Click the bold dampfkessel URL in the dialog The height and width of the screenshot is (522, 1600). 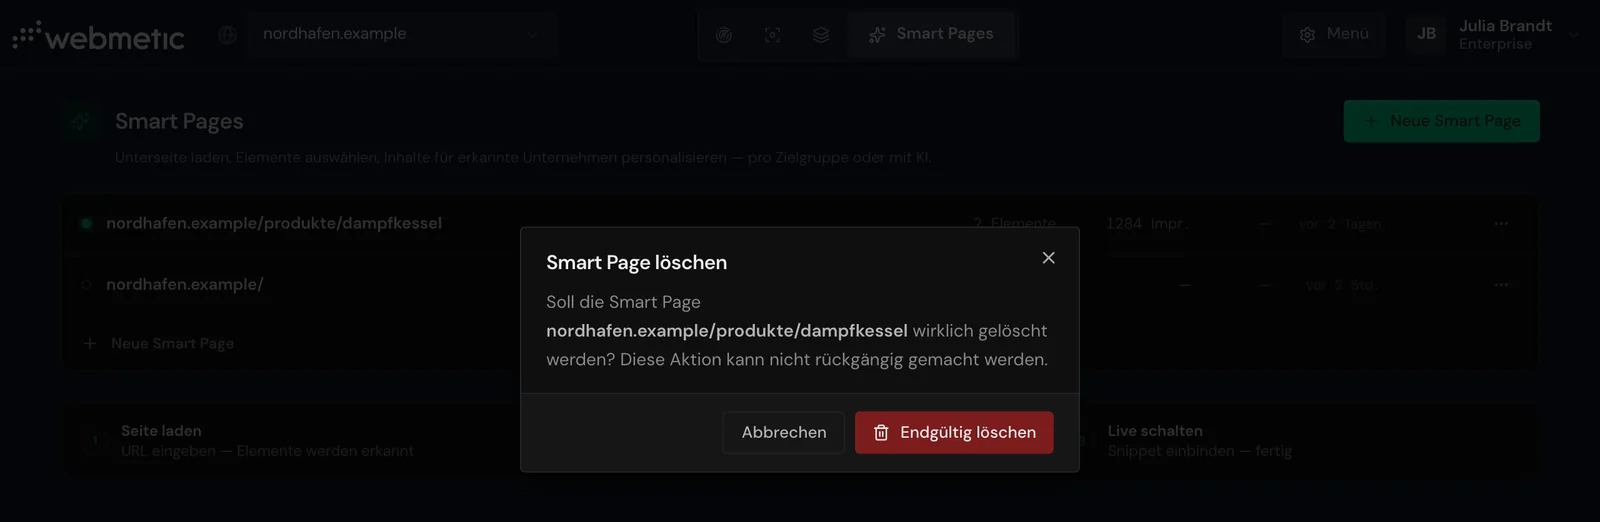(727, 331)
